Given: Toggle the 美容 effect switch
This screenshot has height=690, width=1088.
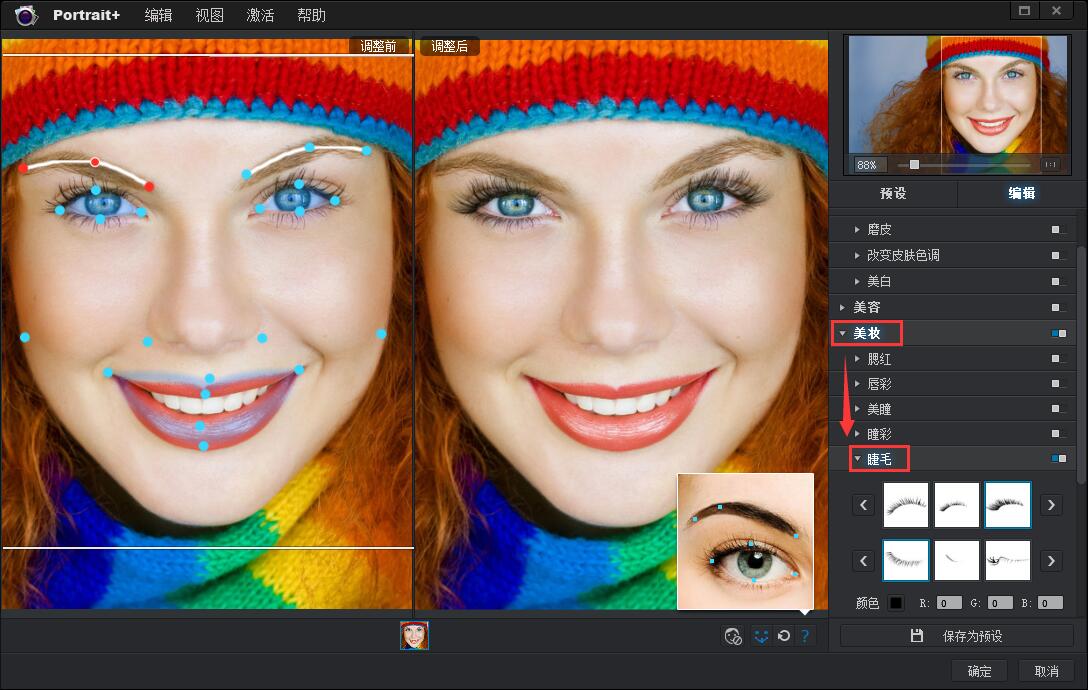Looking at the screenshot, I should [x=1058, y=307].
